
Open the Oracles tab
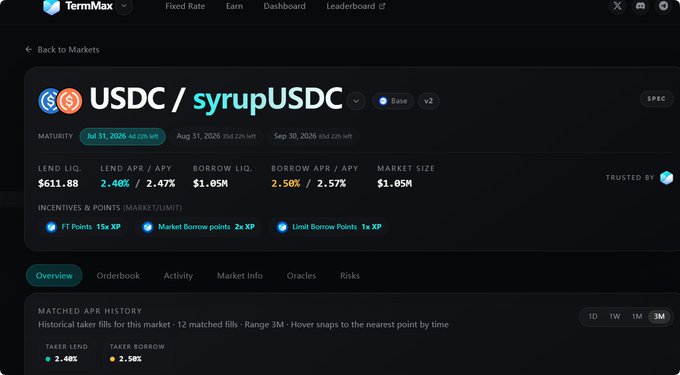(301, 276)
